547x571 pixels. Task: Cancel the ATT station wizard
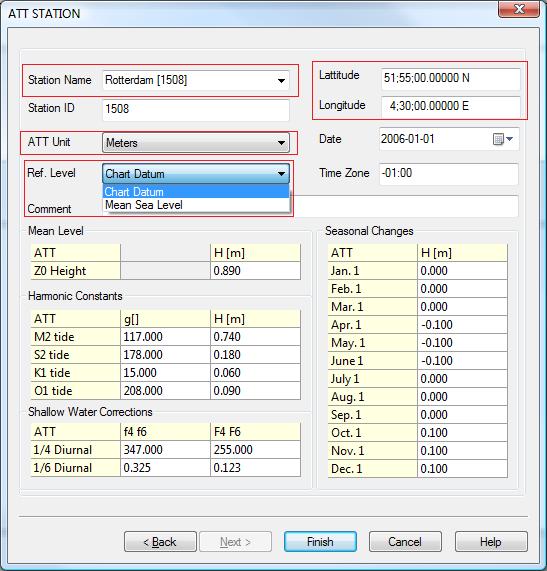point(405,542)
